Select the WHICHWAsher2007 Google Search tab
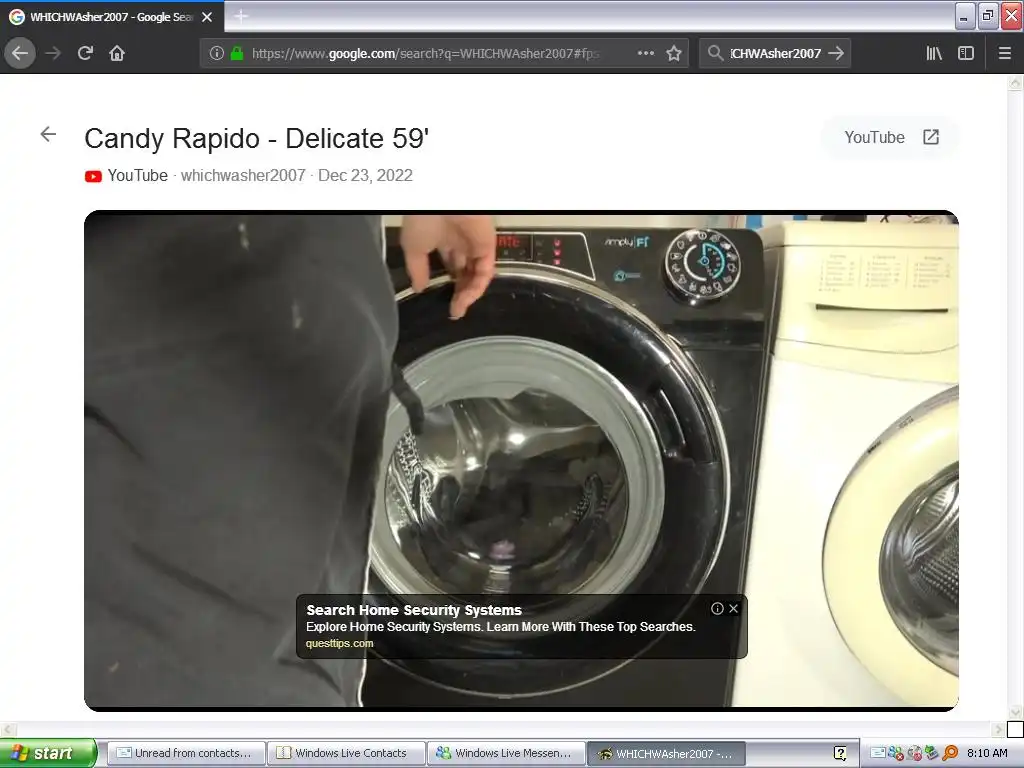The height and width of the screenshot is (768, 1024). click(111, 17)
